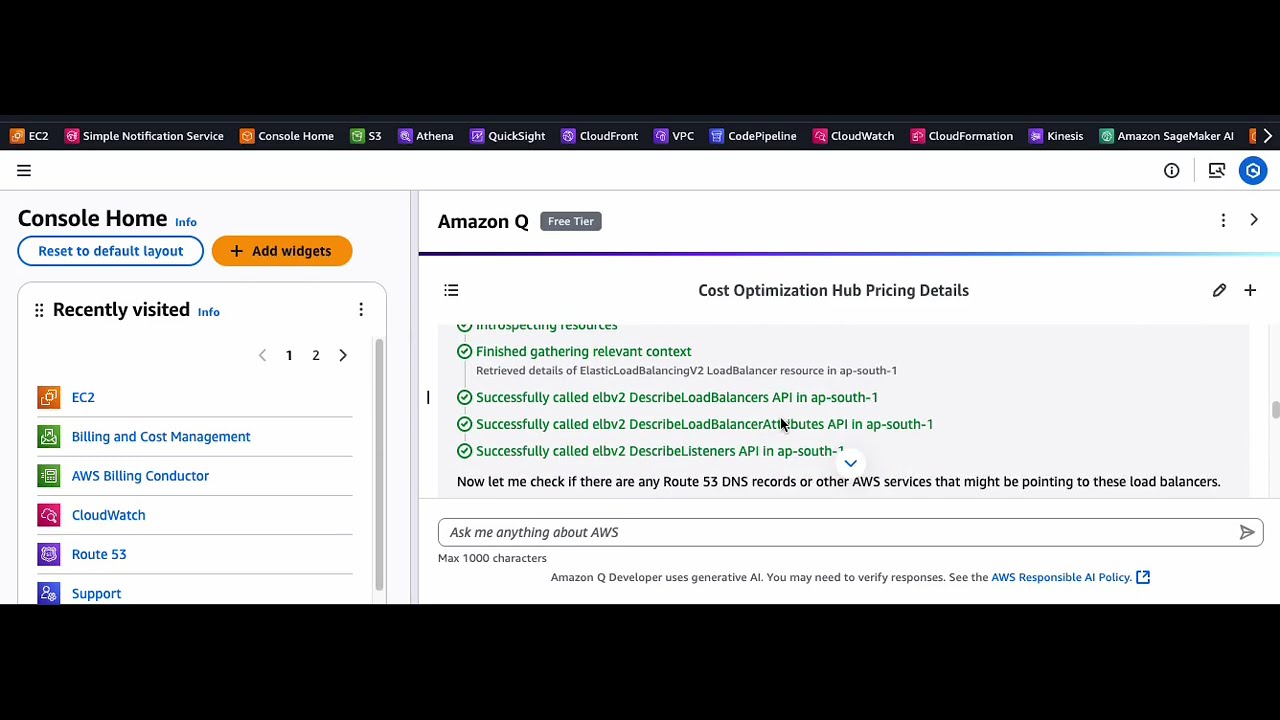
Task: Open Kinesis from favorites bar
Action: point(1056,136)
